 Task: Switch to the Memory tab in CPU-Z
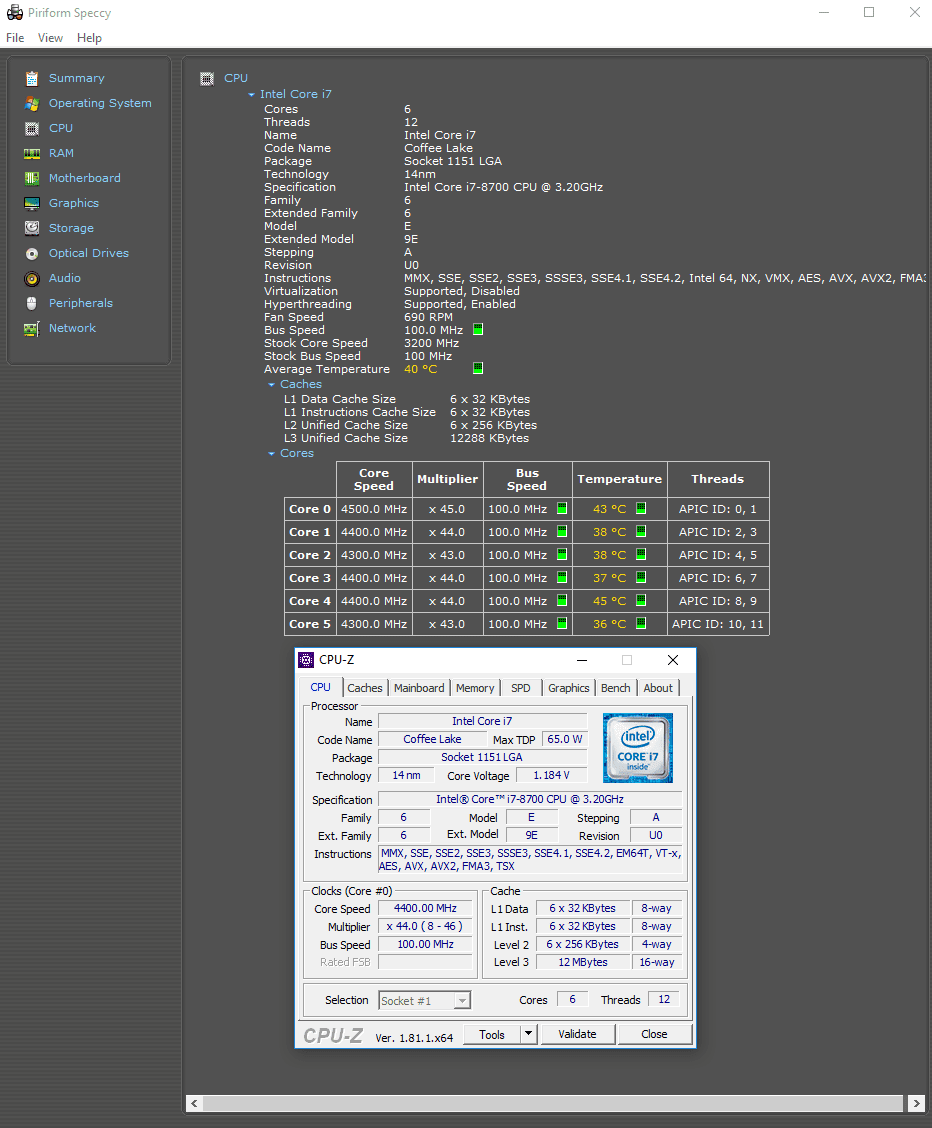click(x=475, y=688)
